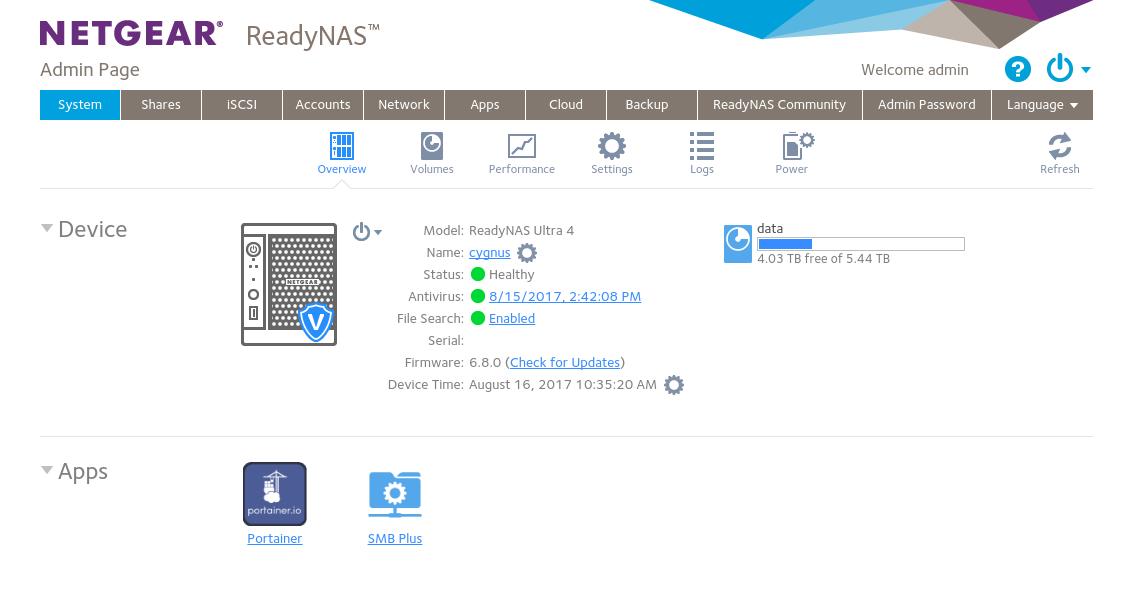
Task: Click the data volume usage bar
Action: pyautogui.click(x=860, y=244)
